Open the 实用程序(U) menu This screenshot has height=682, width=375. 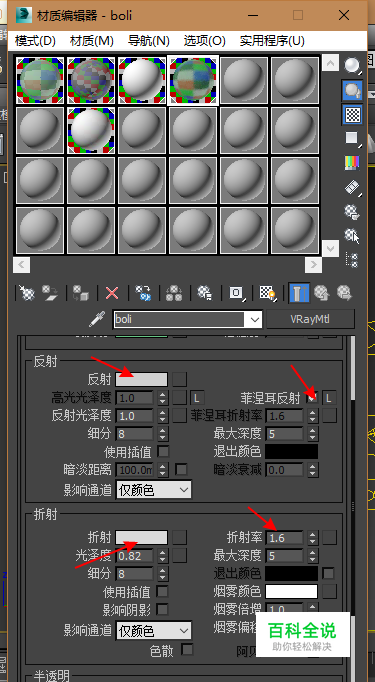(272, 41)
